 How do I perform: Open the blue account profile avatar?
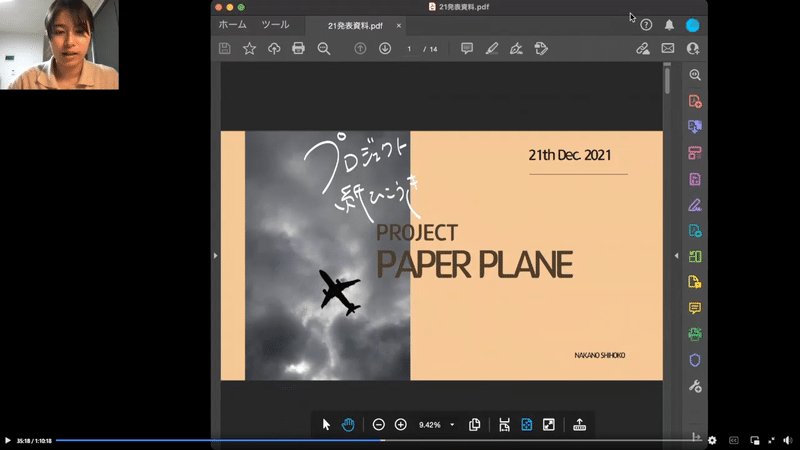coord(693,25)
